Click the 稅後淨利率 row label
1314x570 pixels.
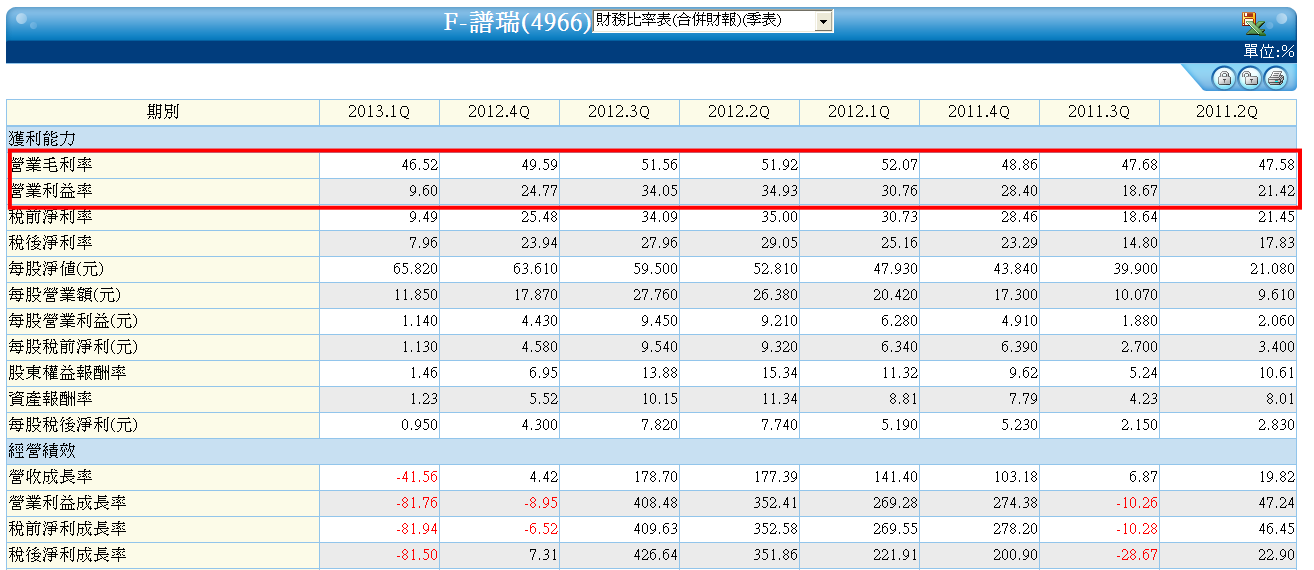[x=50, y=242]
